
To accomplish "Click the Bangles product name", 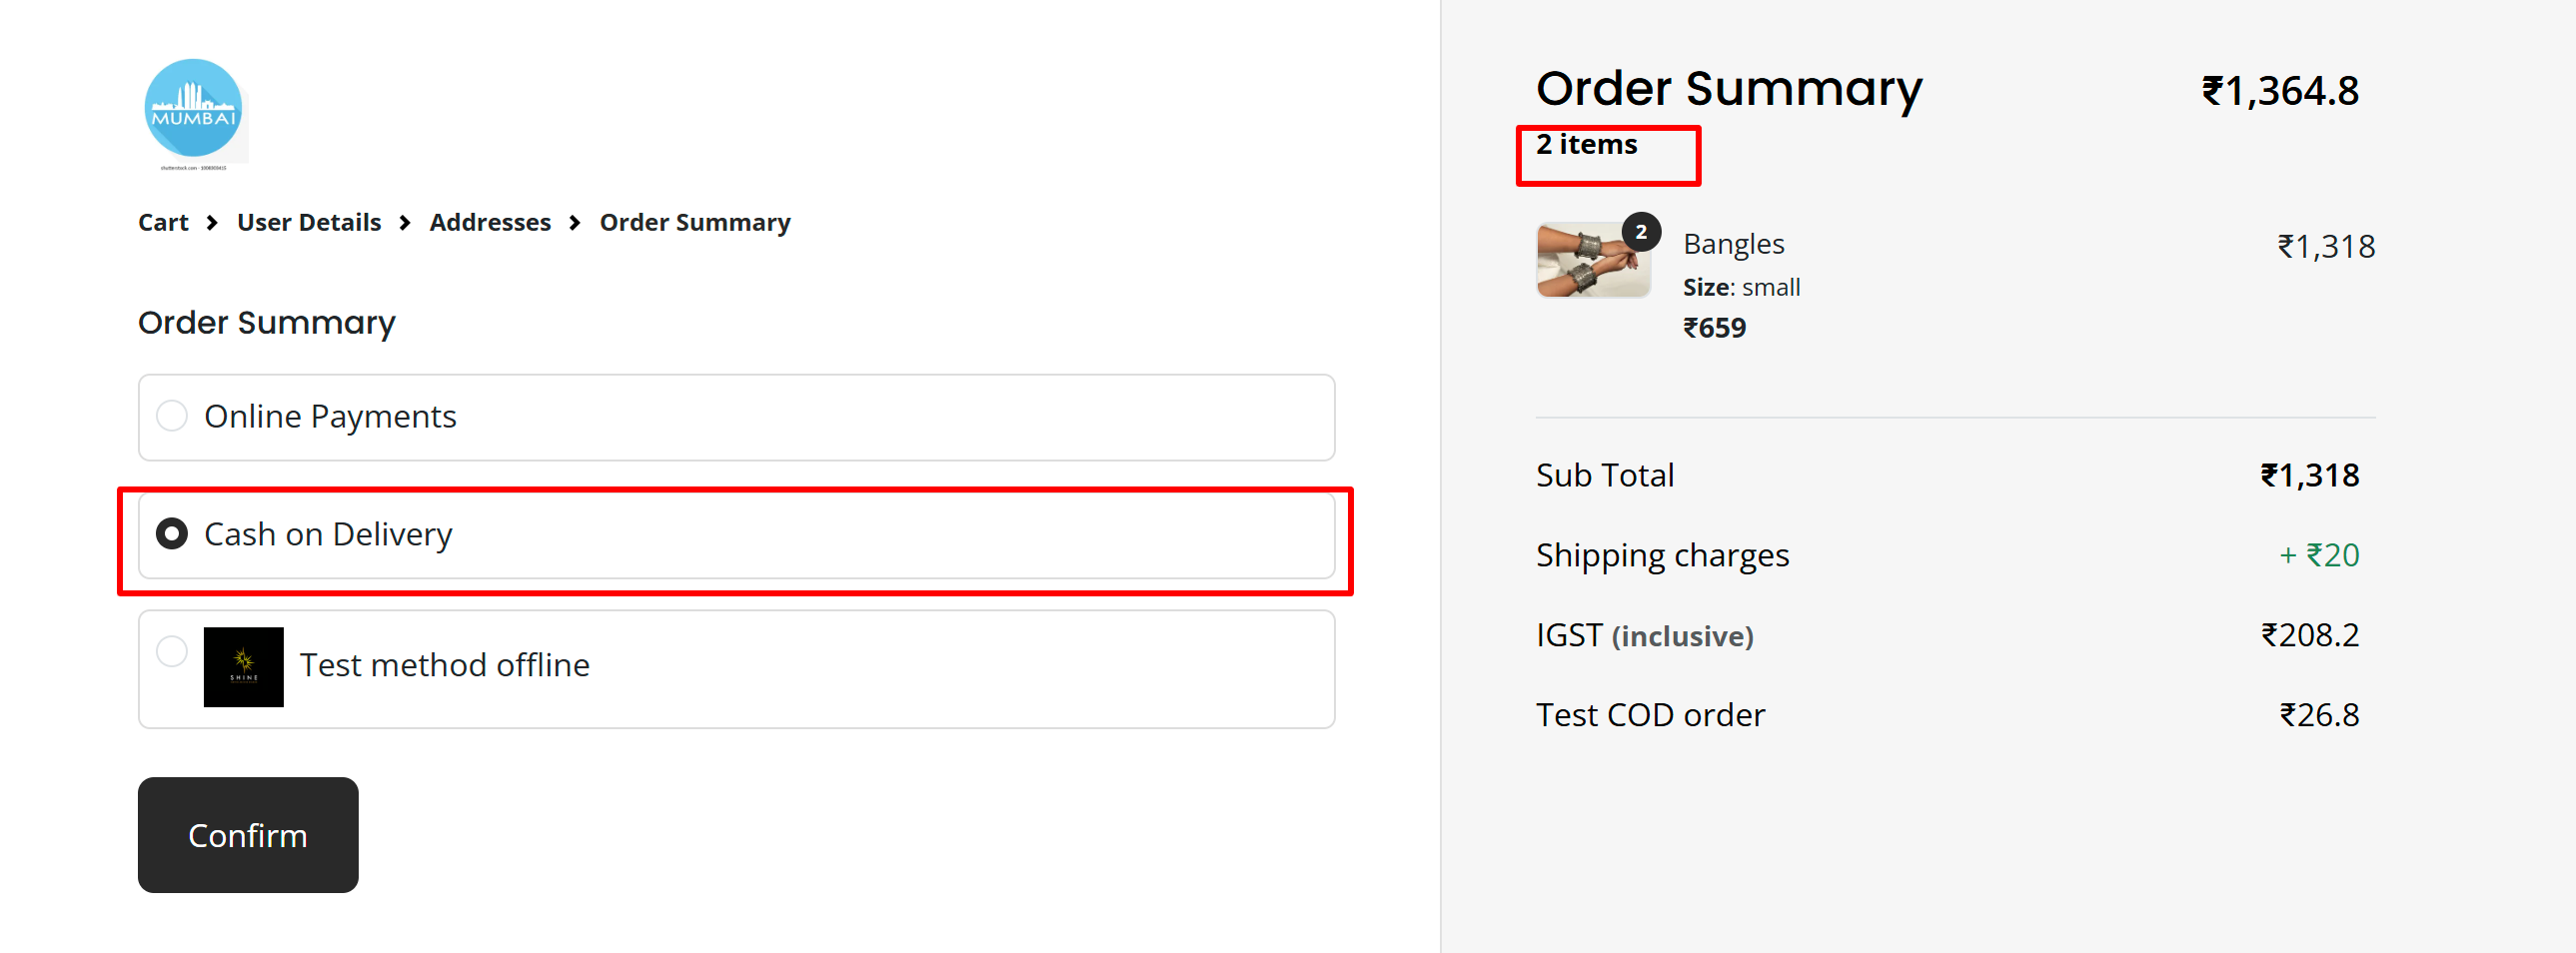I will pyautogui.click(x=1733, y=244).
